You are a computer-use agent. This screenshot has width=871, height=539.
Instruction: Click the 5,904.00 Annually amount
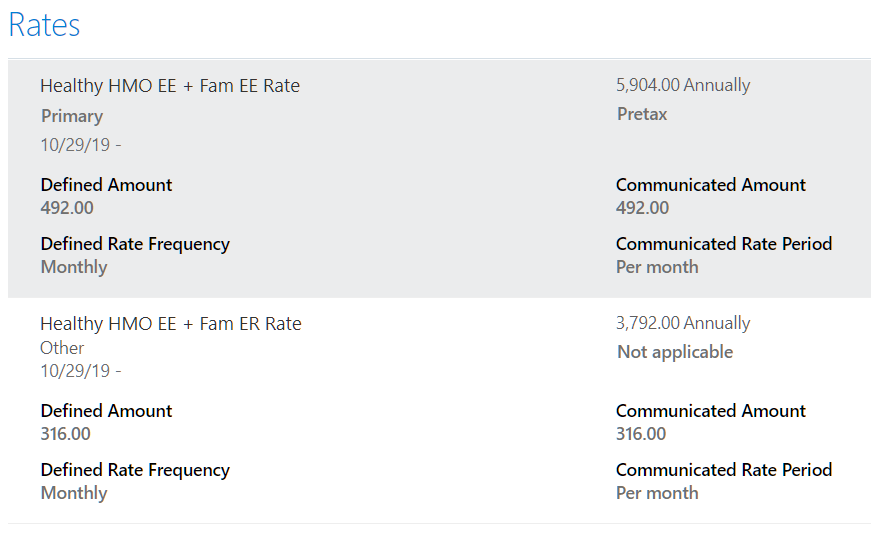click(683, 85)
